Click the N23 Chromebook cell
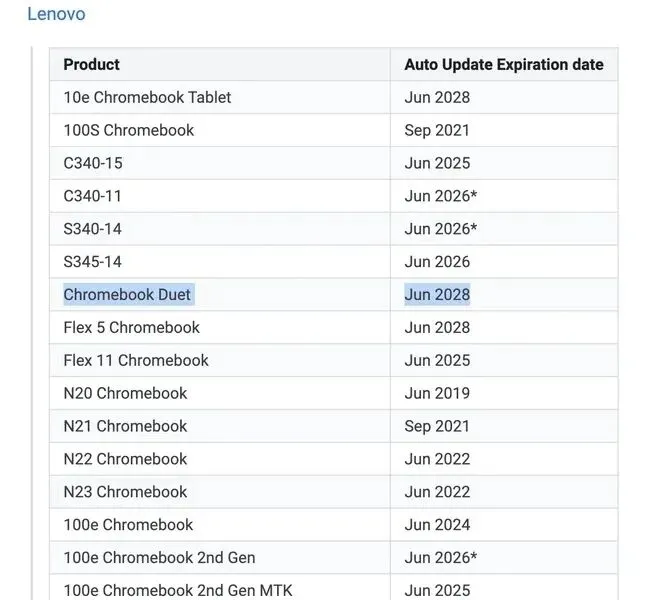The height and width of the screenshot is (600, 648). pyautogui.click(x=125, y=492)
